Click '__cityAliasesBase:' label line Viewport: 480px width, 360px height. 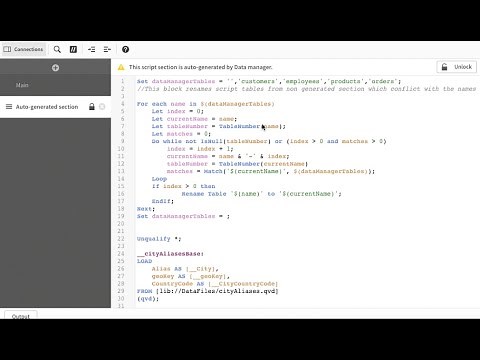170,254
